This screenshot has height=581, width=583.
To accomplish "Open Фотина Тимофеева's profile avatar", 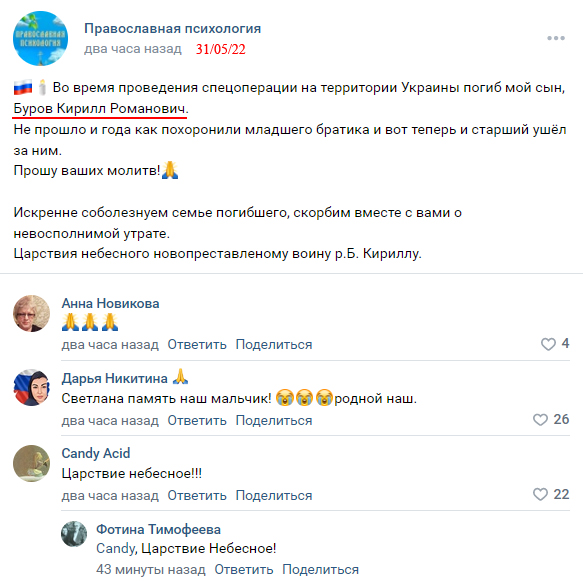I will pyautogui.click(x=74, y=534).
